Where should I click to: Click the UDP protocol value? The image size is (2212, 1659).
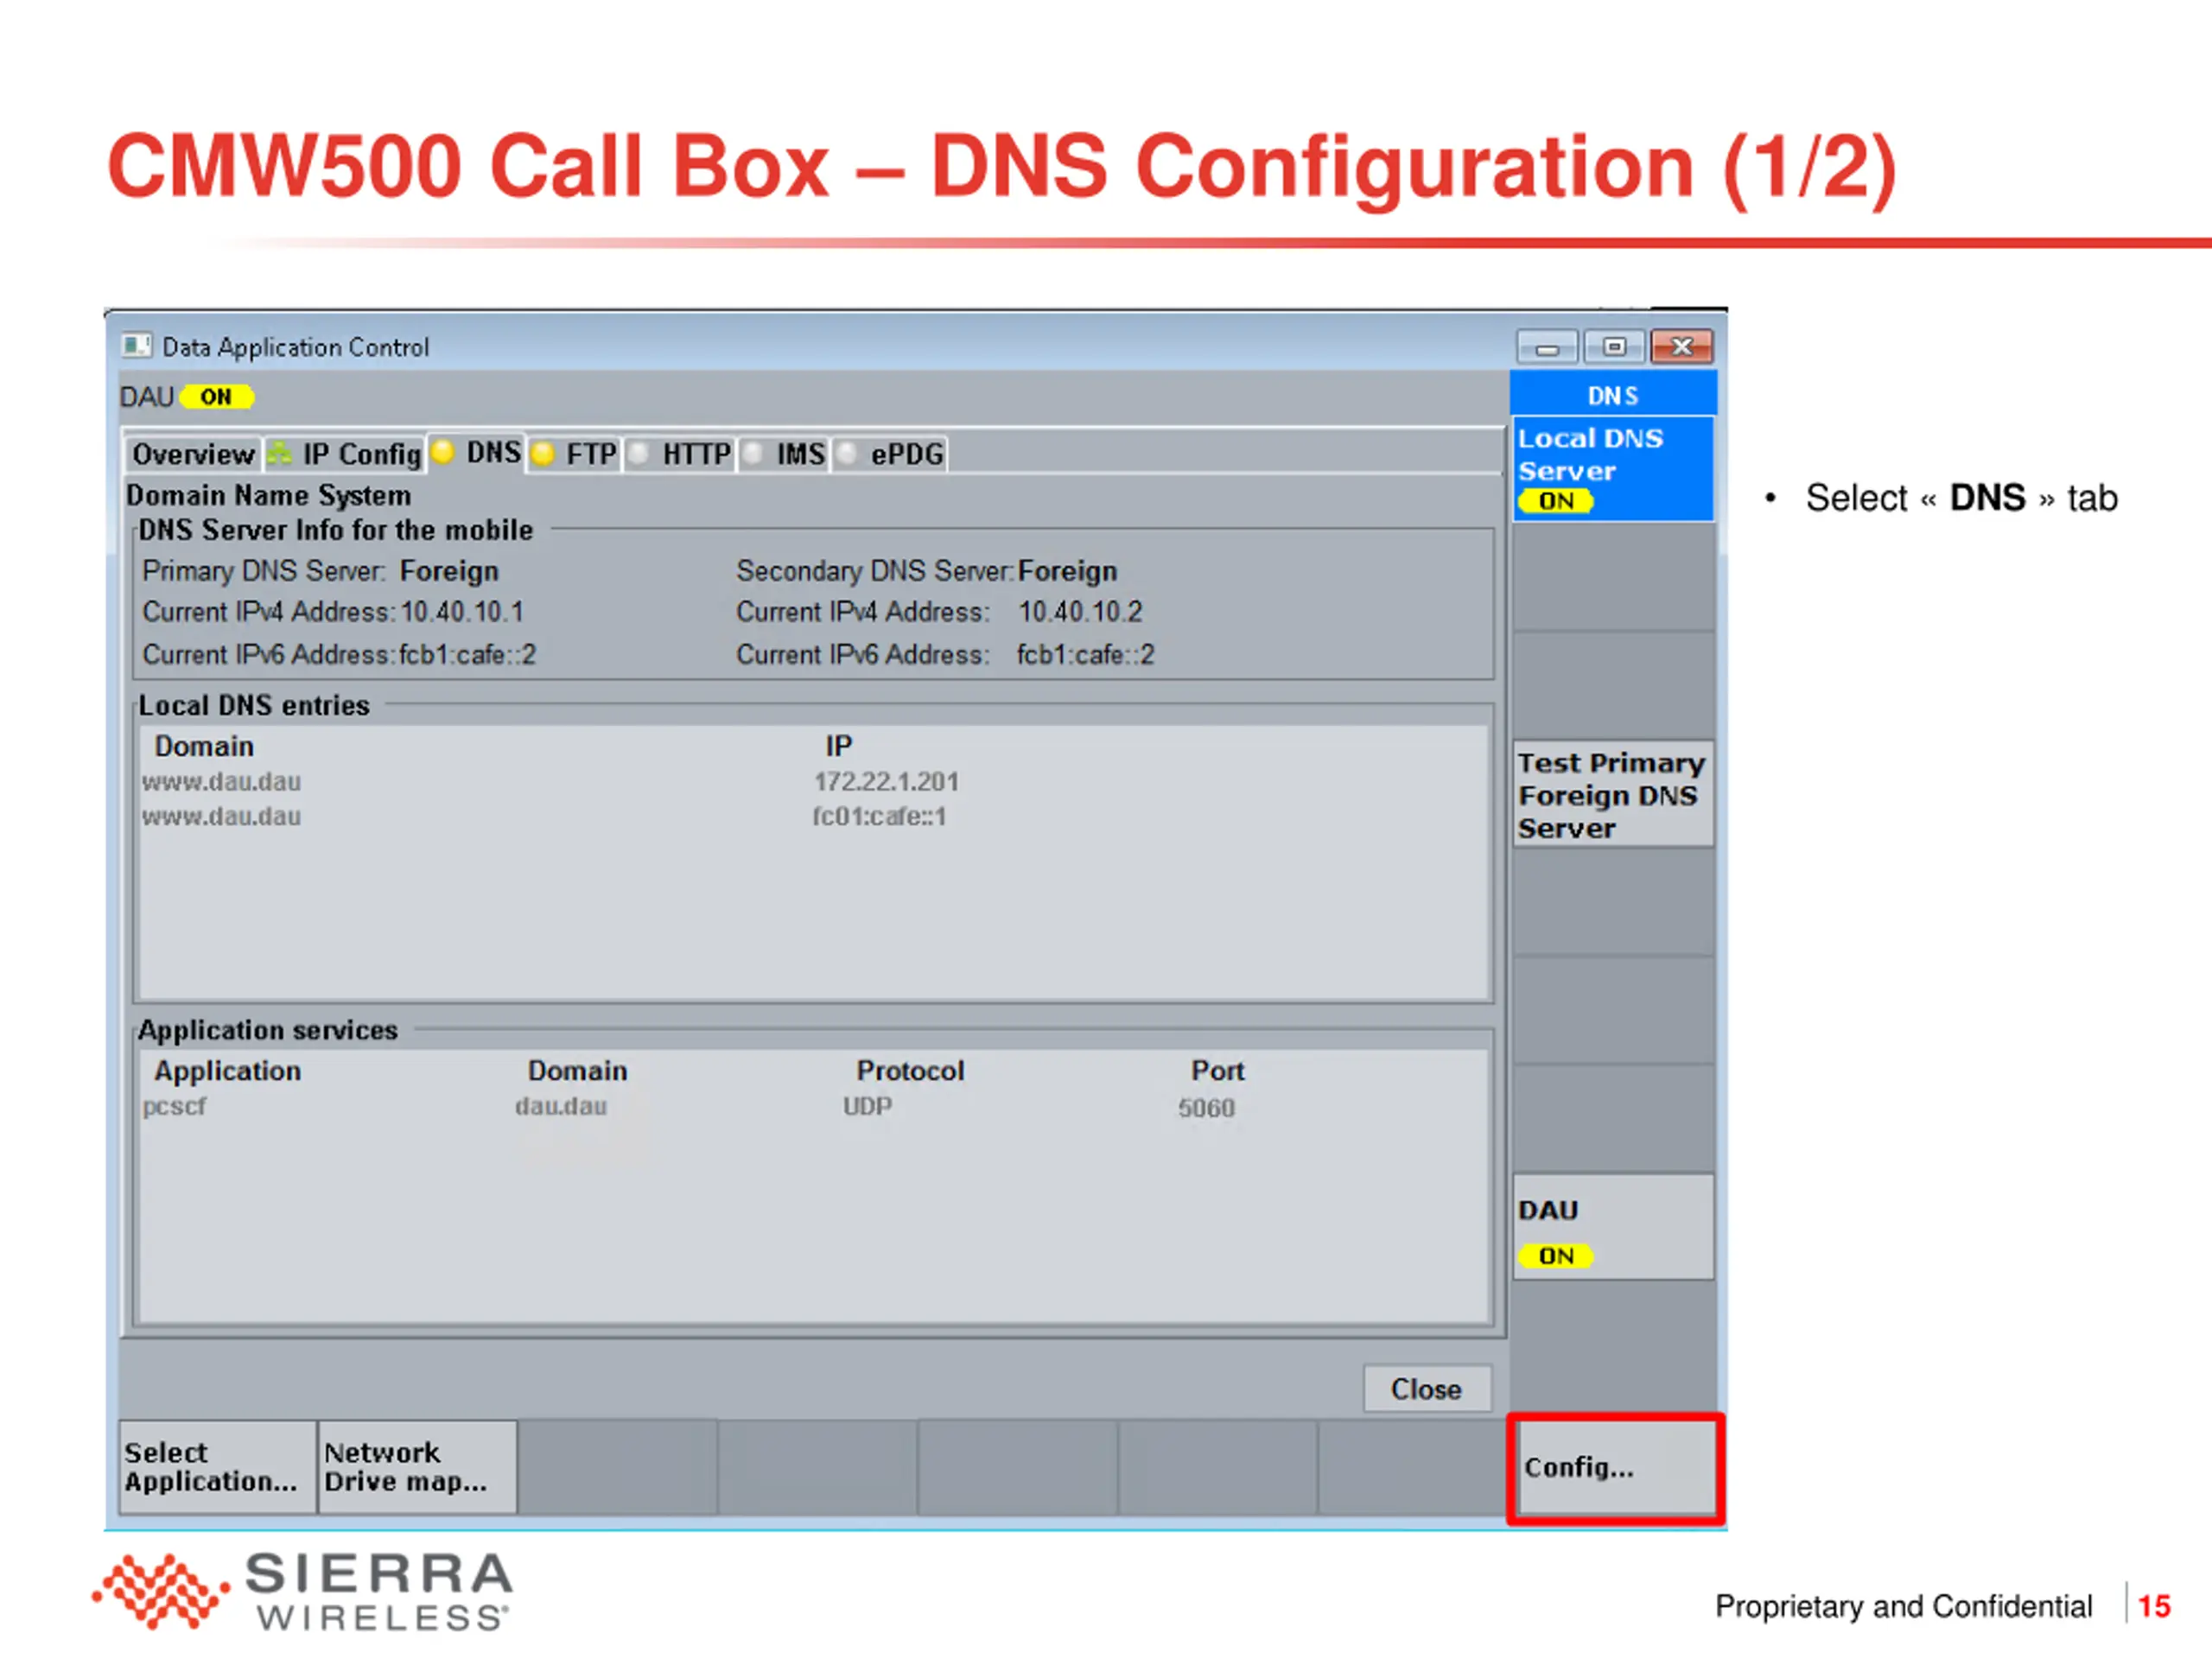click(x=867, y=1106)
